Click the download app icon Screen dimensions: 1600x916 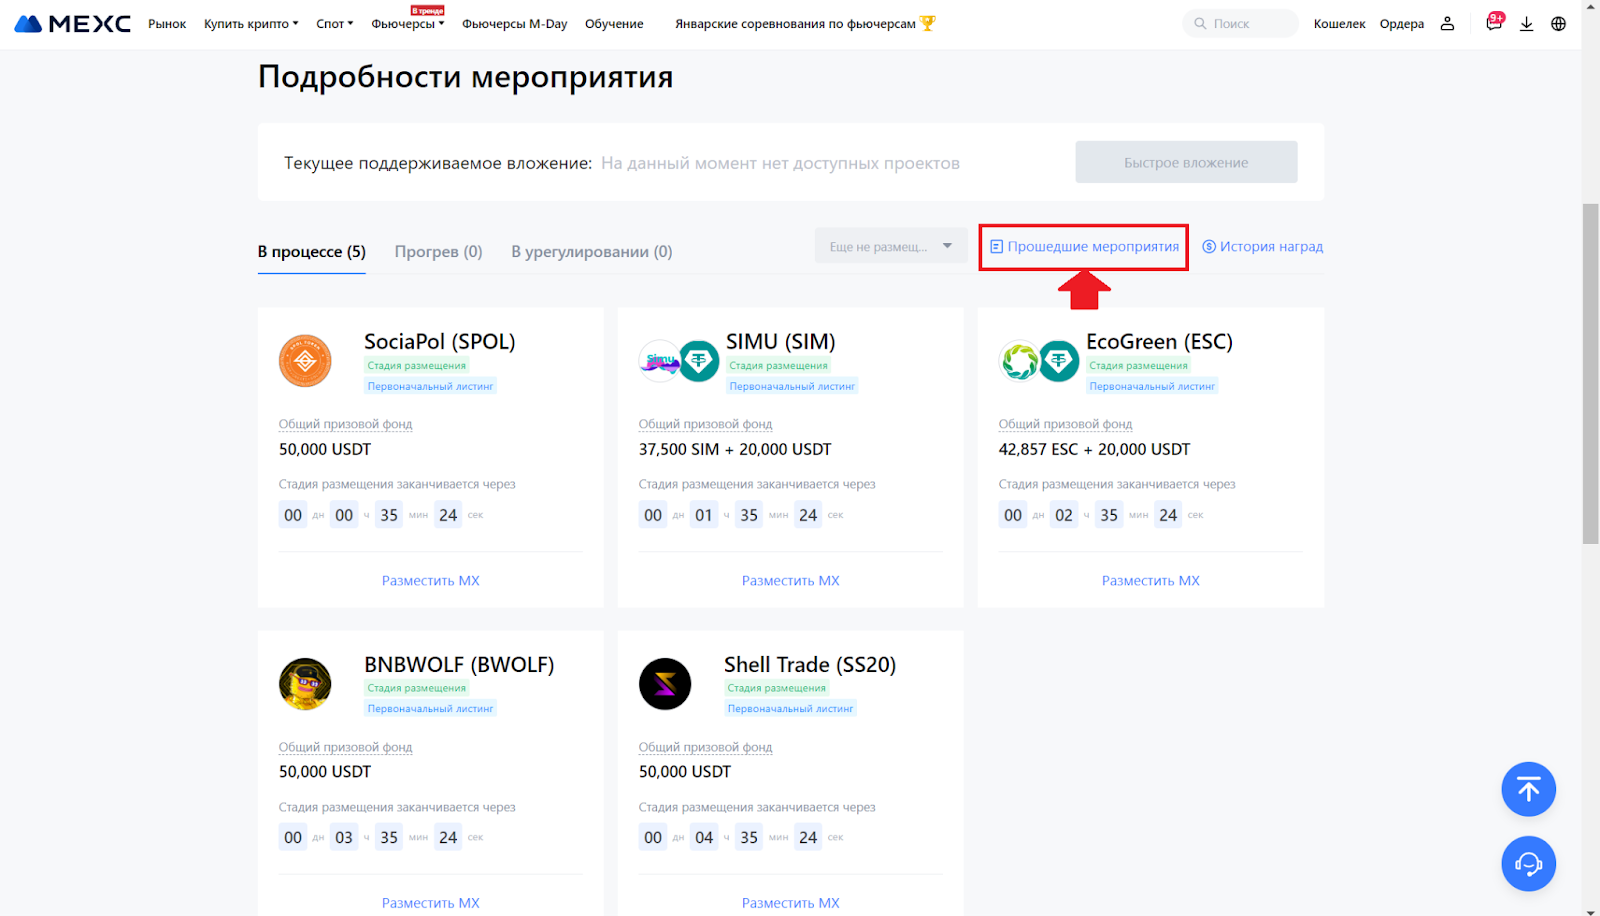1526,24
